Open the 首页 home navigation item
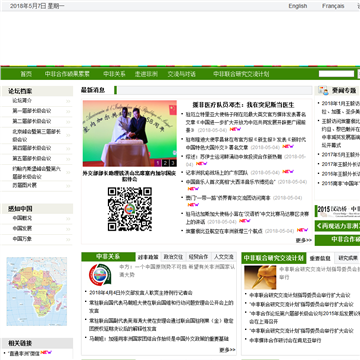360x360 pixels. click(x=26, y=74)
